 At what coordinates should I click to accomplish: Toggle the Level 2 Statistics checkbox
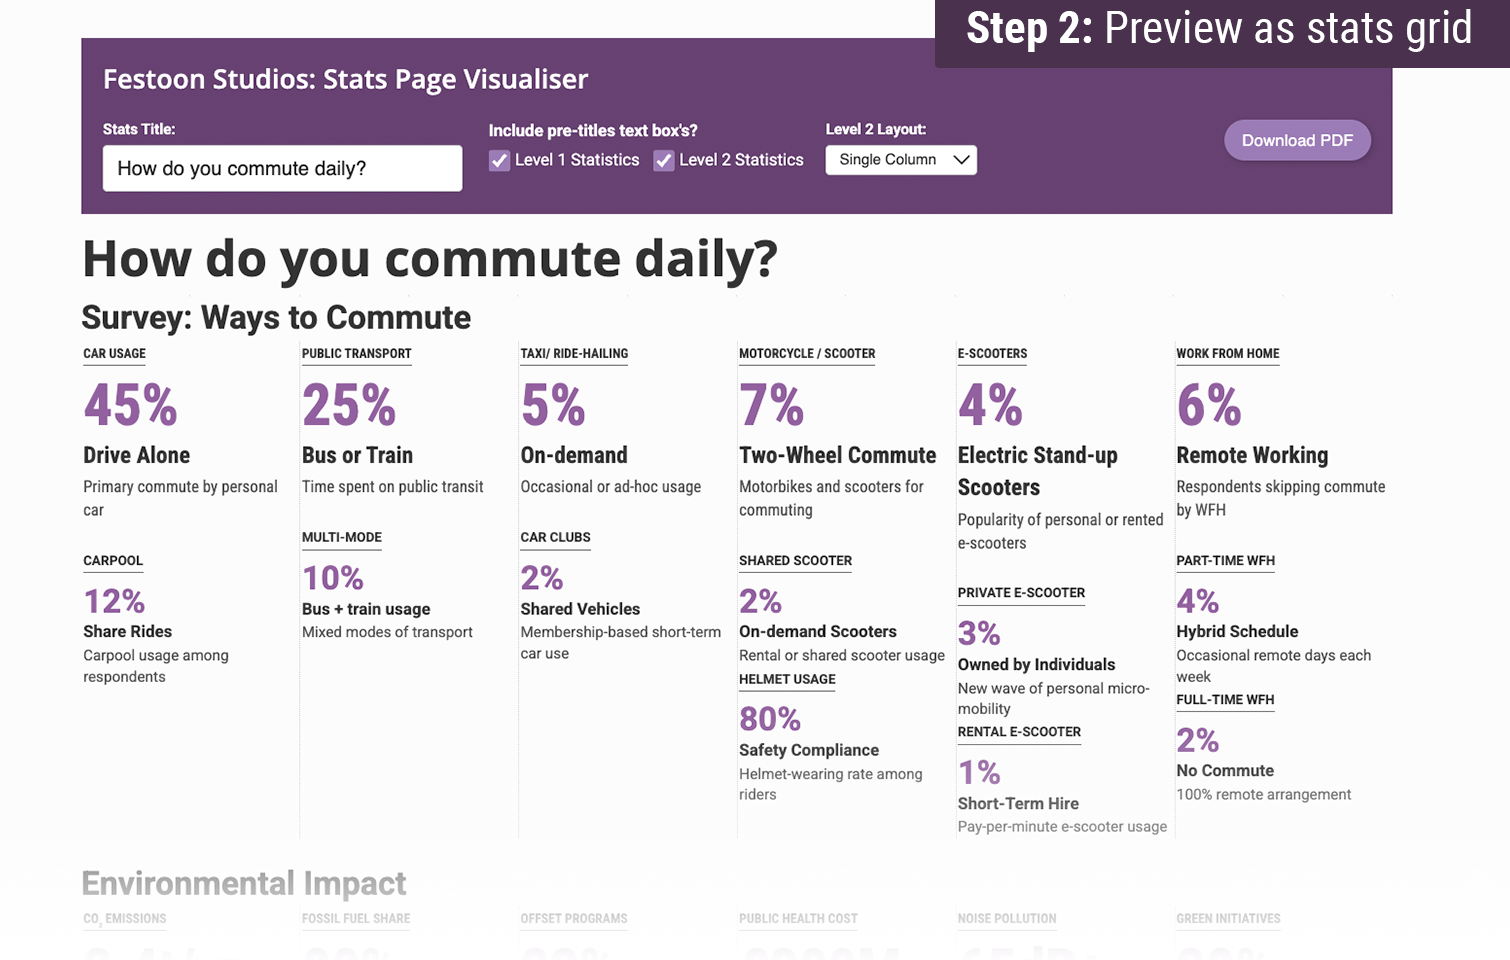pos(664,161)
